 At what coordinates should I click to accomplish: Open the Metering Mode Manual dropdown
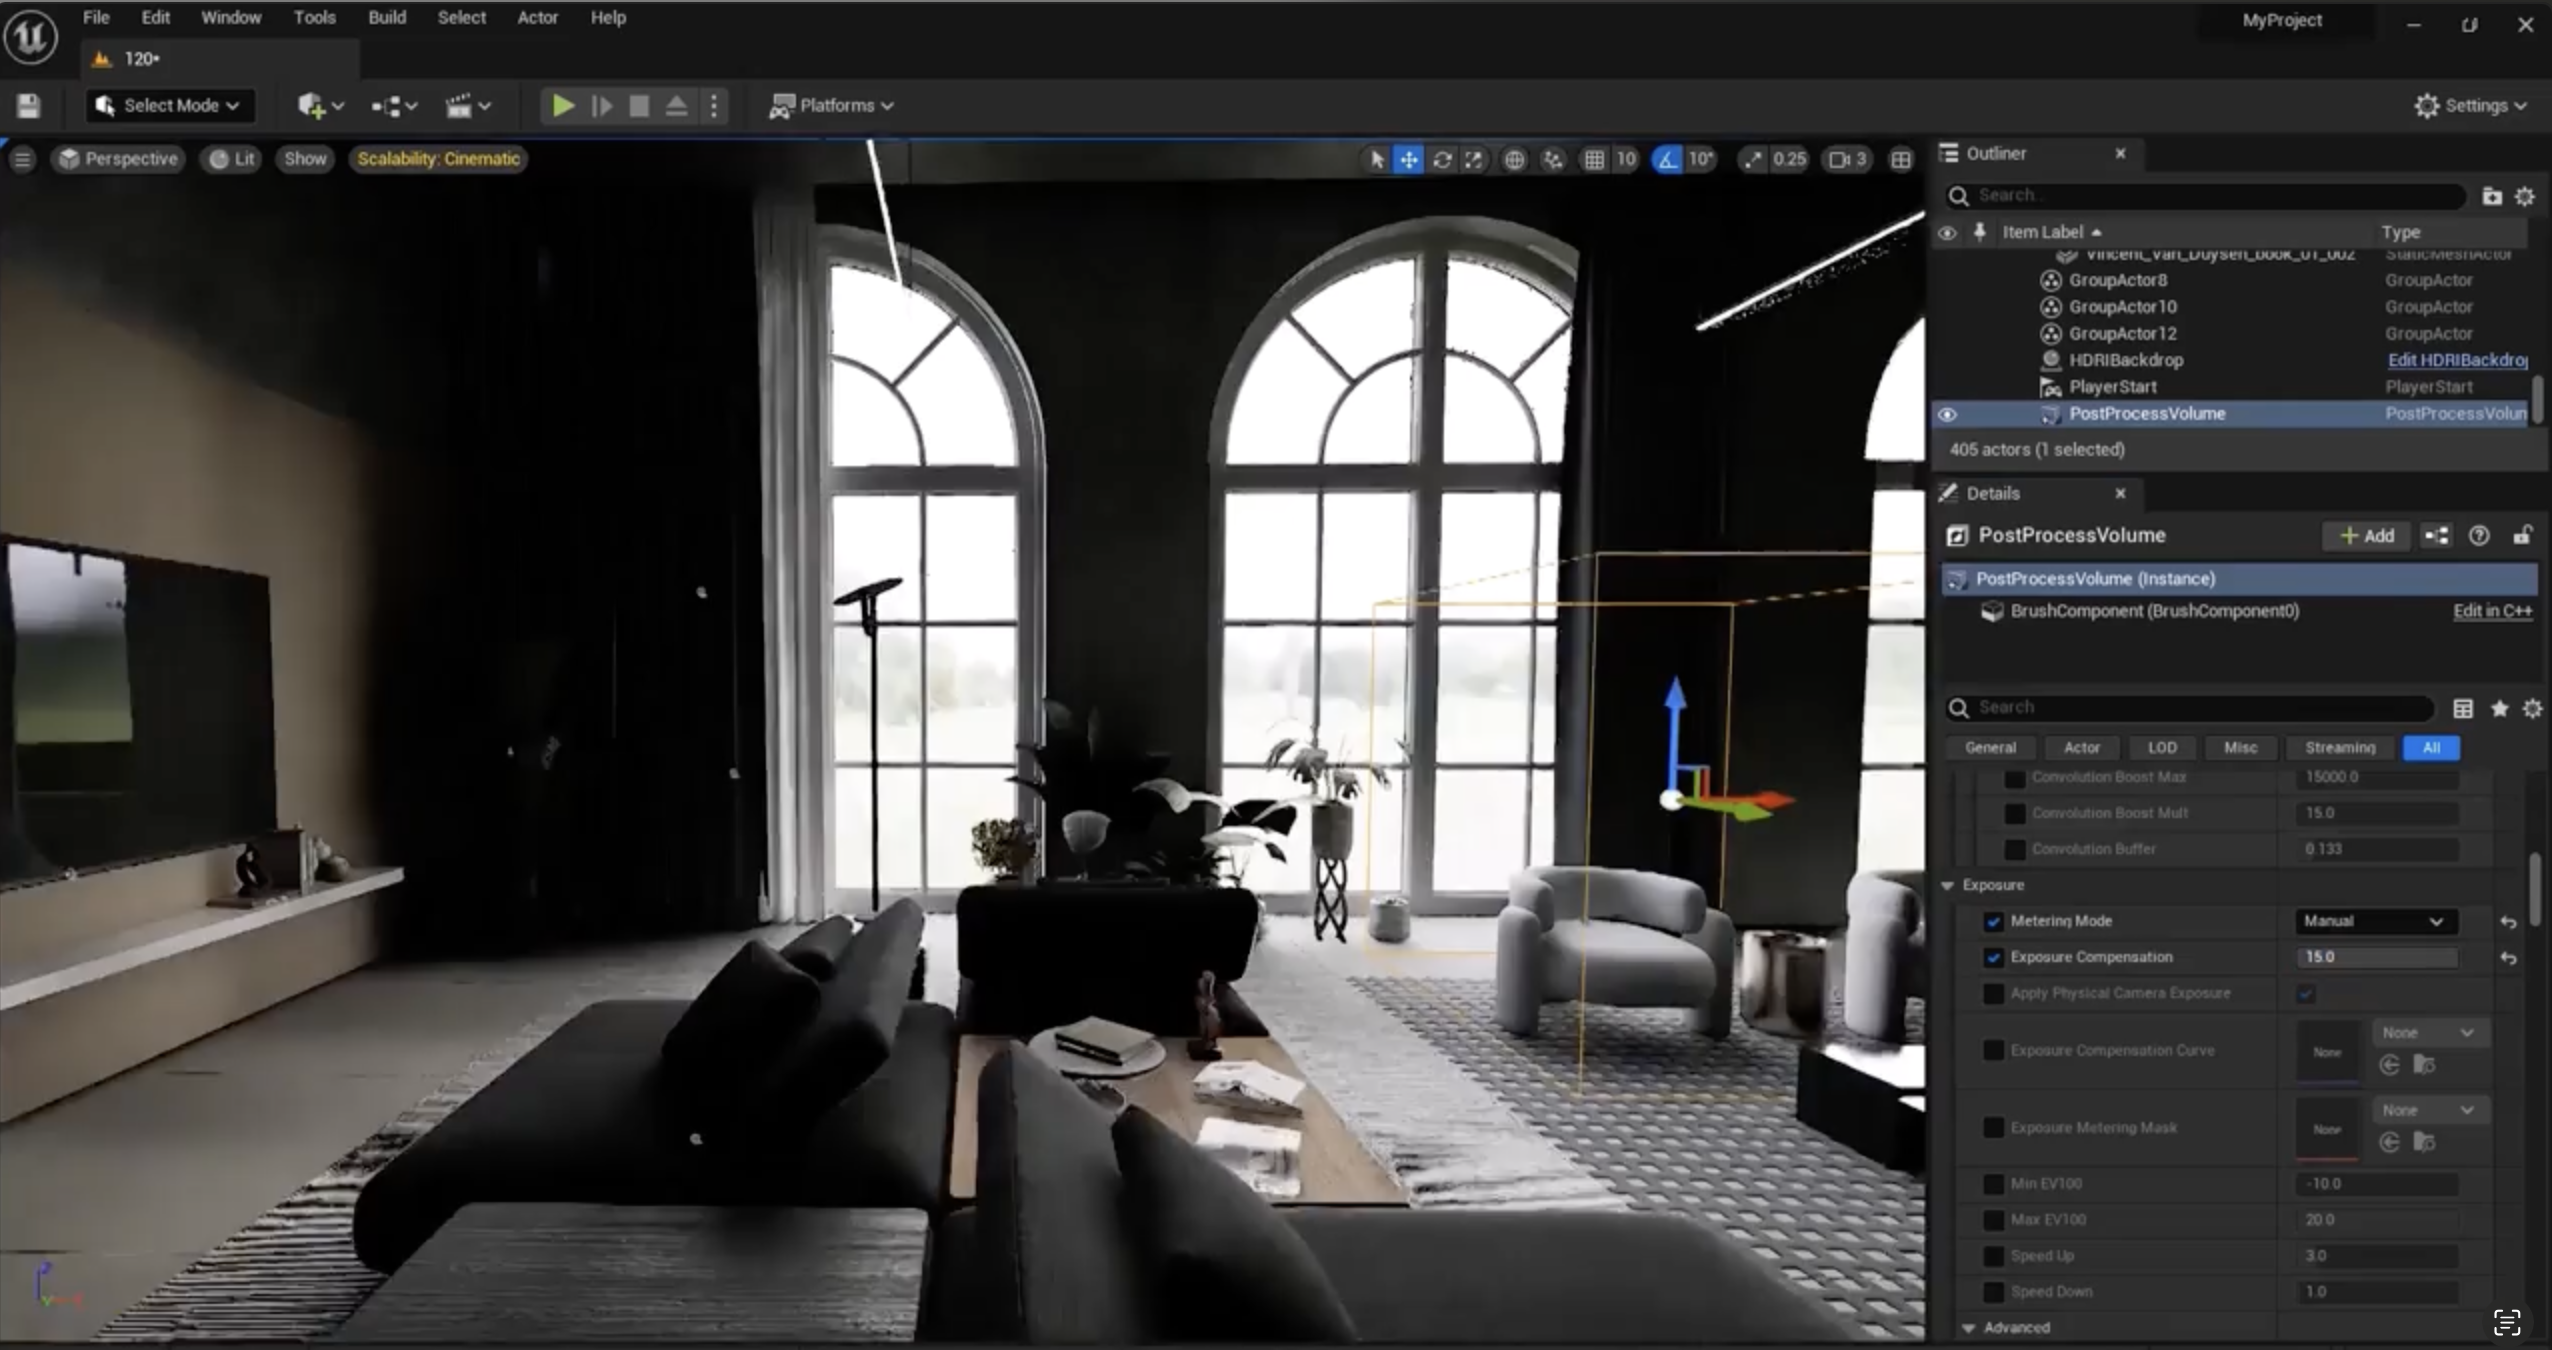[2373, 922]
